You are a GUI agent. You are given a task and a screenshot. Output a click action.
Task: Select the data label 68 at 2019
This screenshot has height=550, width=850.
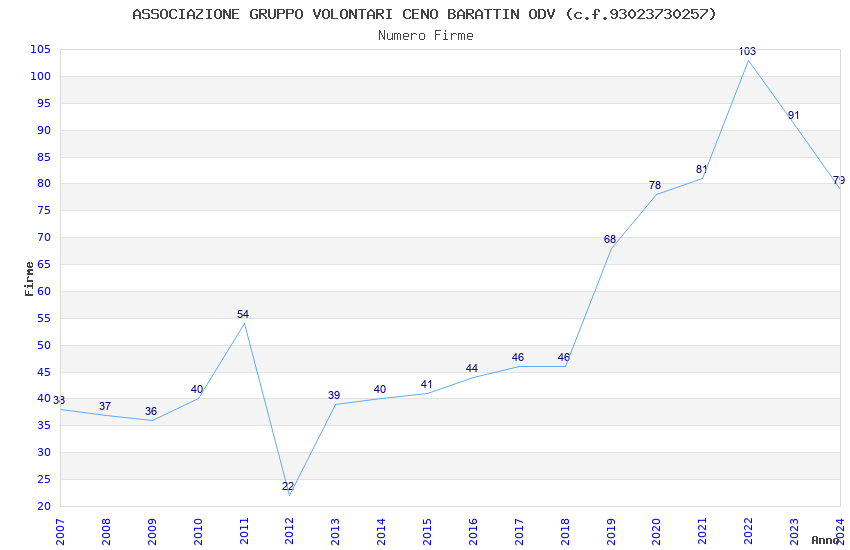click(x=610, y=240)
